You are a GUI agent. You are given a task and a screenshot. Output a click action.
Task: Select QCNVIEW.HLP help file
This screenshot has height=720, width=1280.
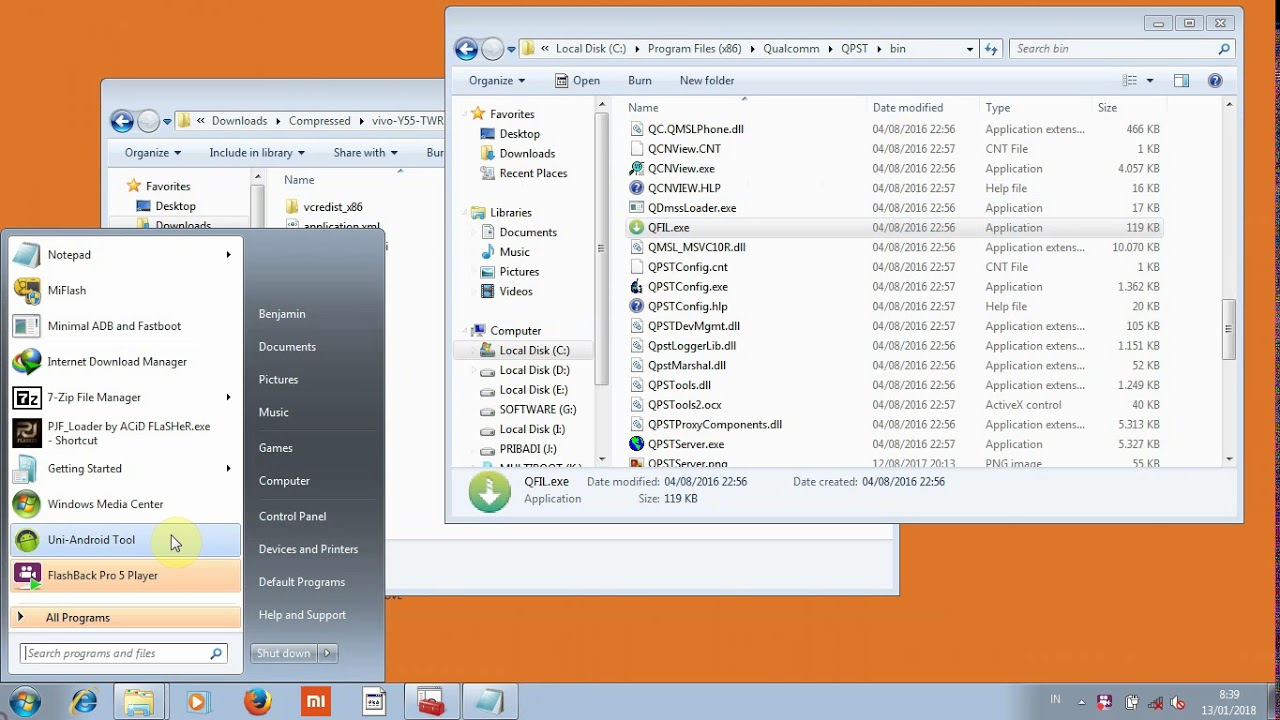pos(684,188)
